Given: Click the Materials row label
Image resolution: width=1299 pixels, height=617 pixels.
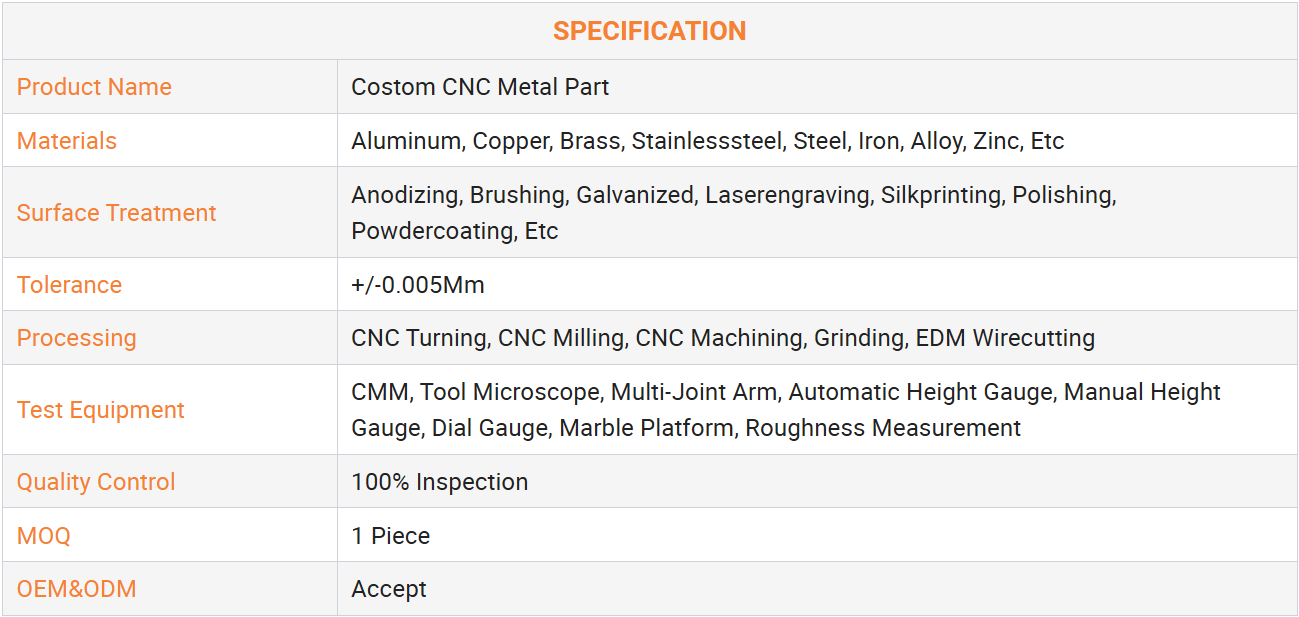Looking at the screenshot, I should (67, 141).
